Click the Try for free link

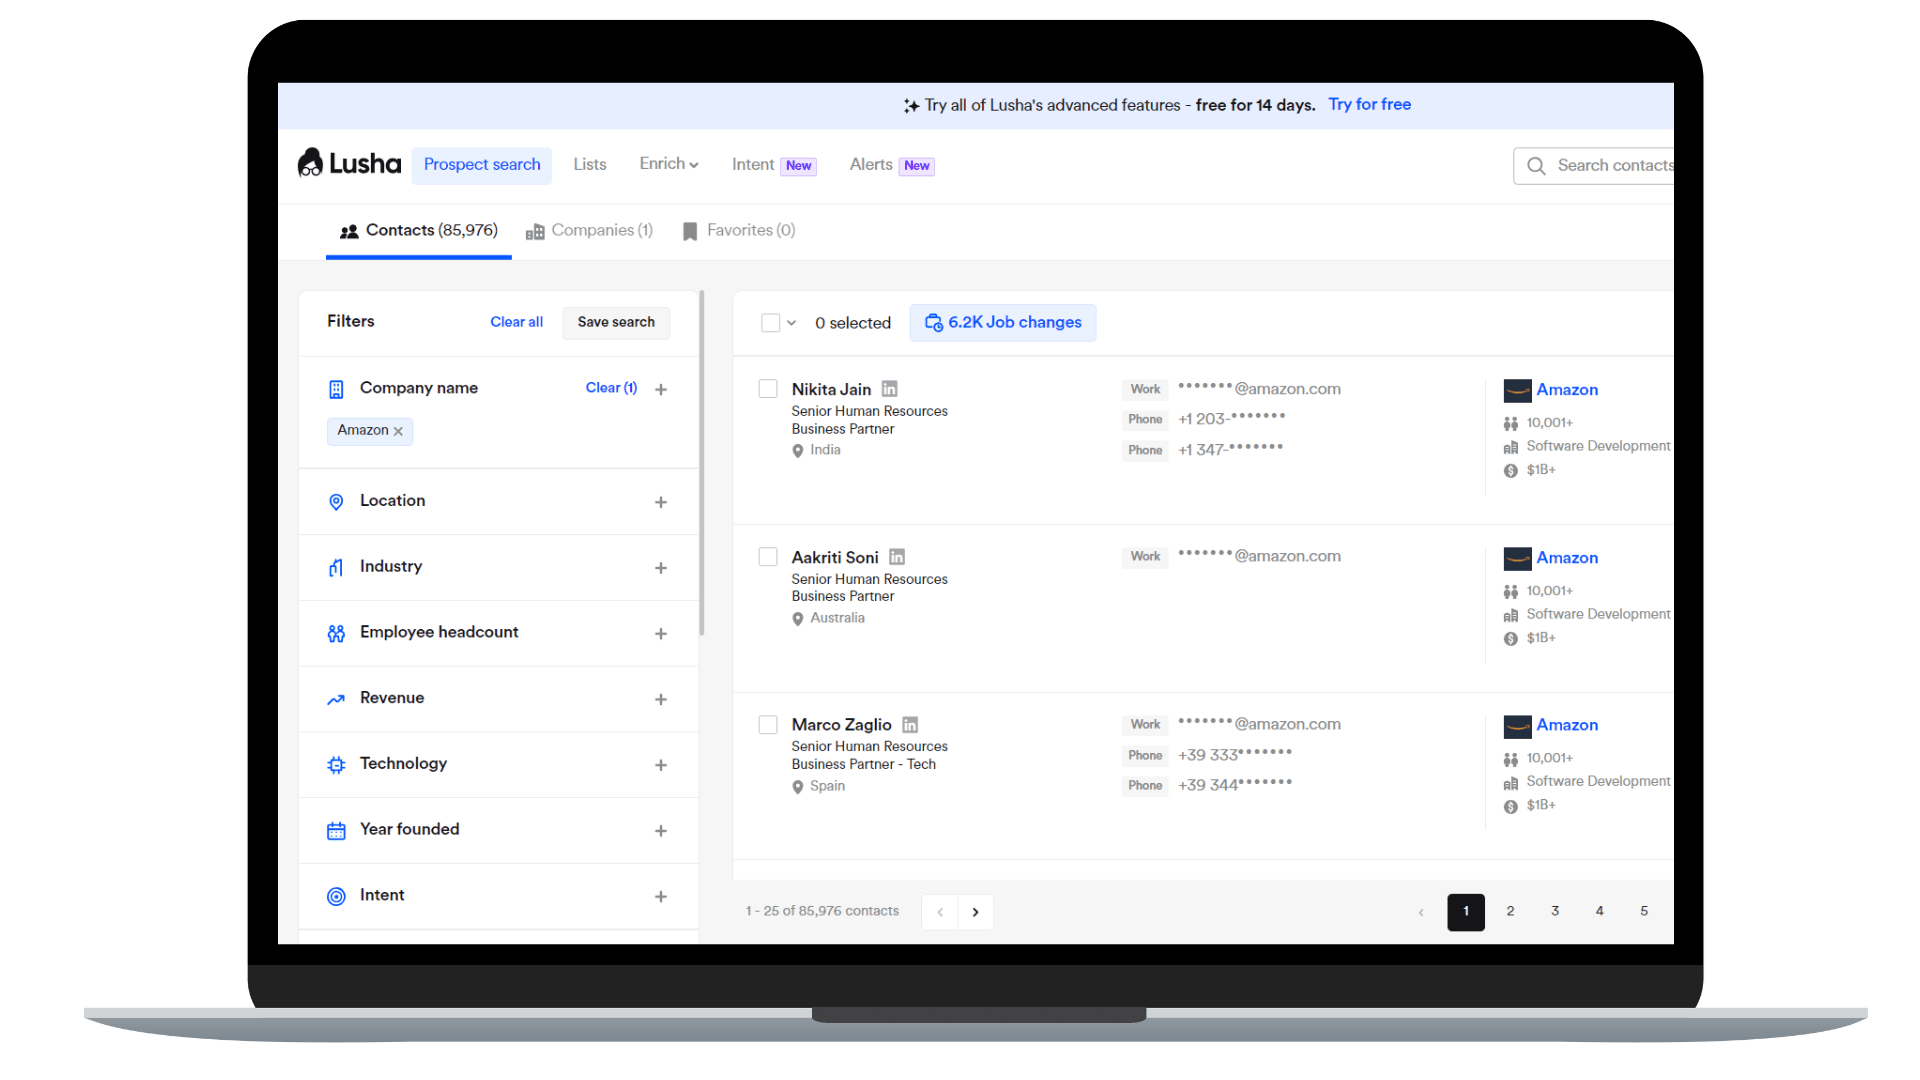[x=1369, y=105]
